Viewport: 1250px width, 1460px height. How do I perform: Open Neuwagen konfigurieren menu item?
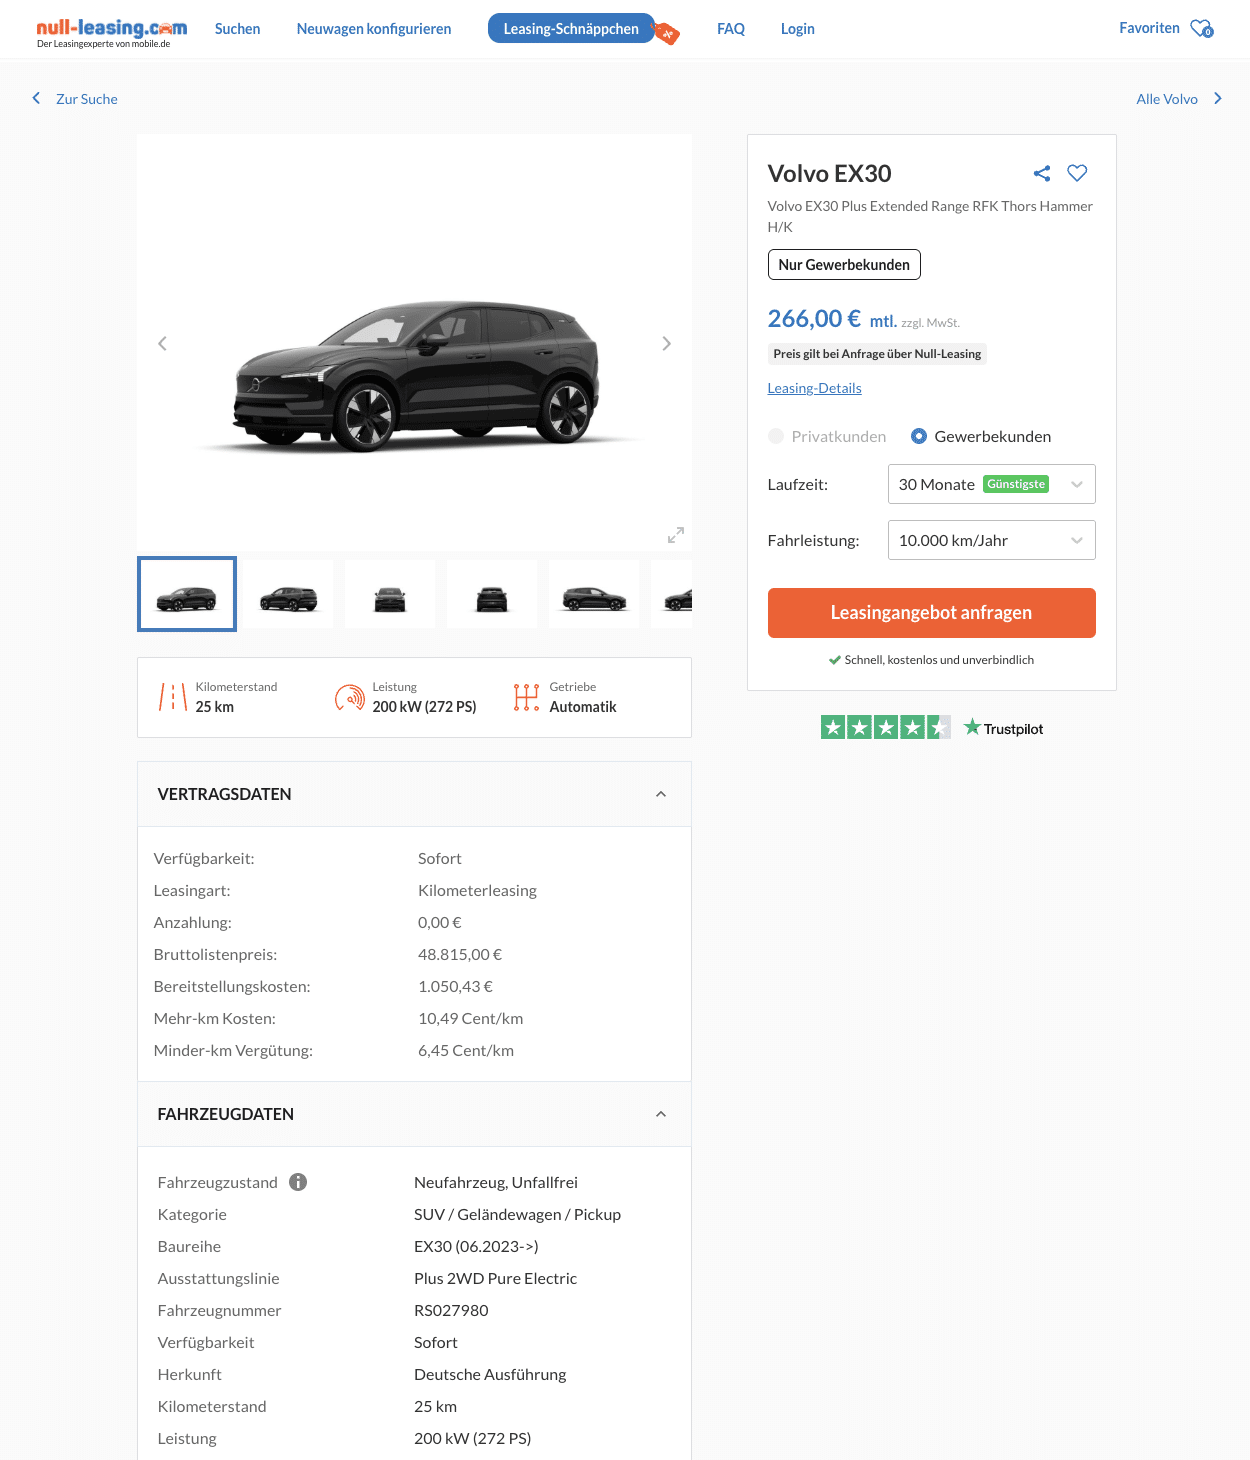[374, 29]
